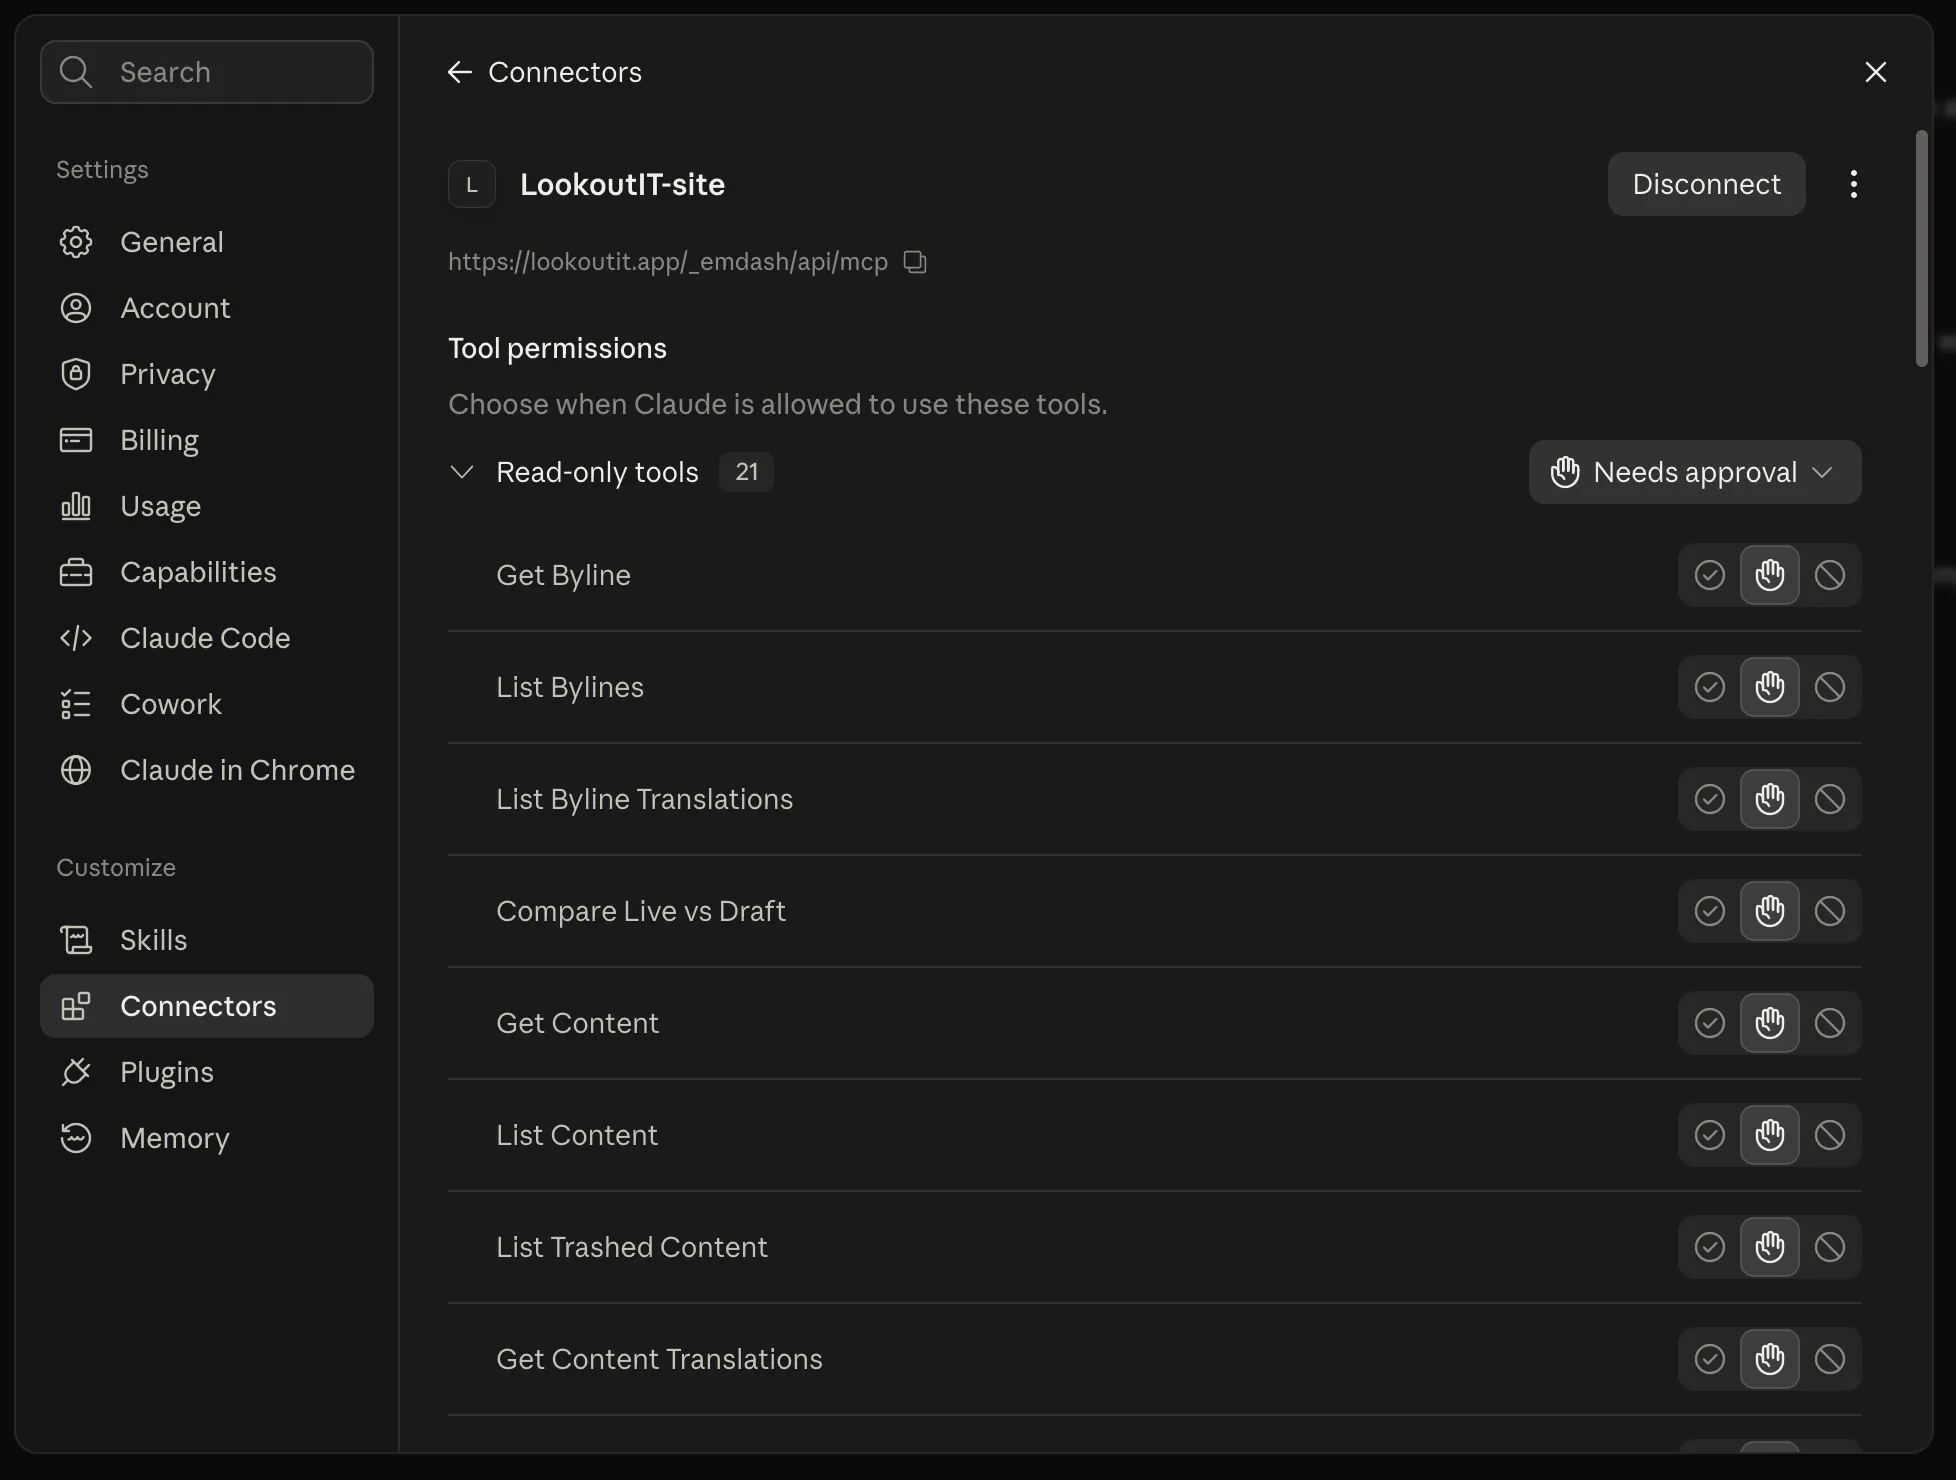Require approval for Get Content

[x=1770, y=1023]
